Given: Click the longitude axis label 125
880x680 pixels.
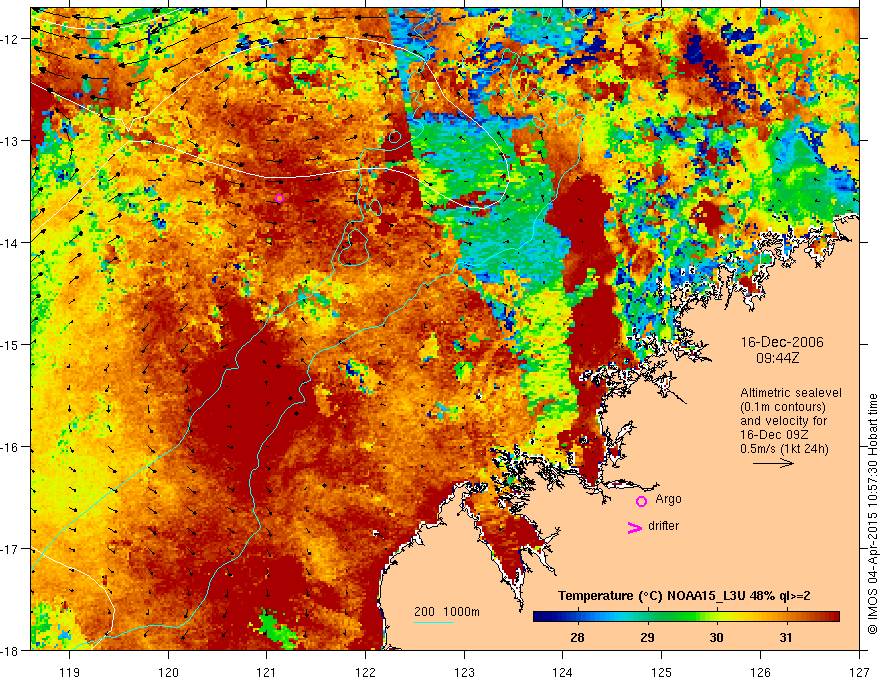Looking at the screenshot, I should [662, 672].
